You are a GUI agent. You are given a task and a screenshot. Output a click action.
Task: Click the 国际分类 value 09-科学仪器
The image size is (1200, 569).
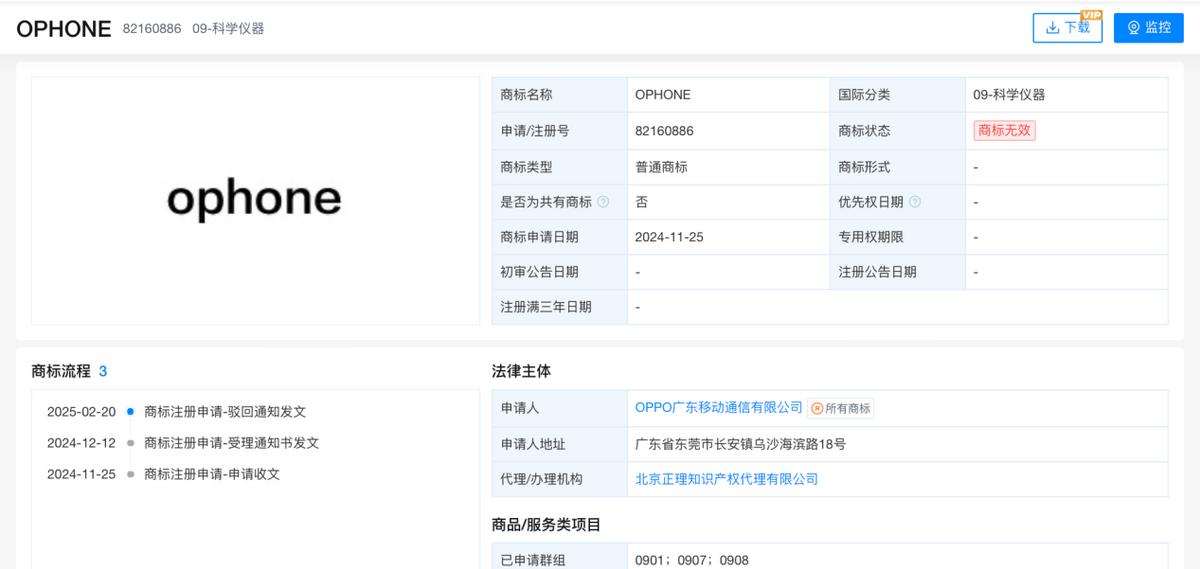1009,95
